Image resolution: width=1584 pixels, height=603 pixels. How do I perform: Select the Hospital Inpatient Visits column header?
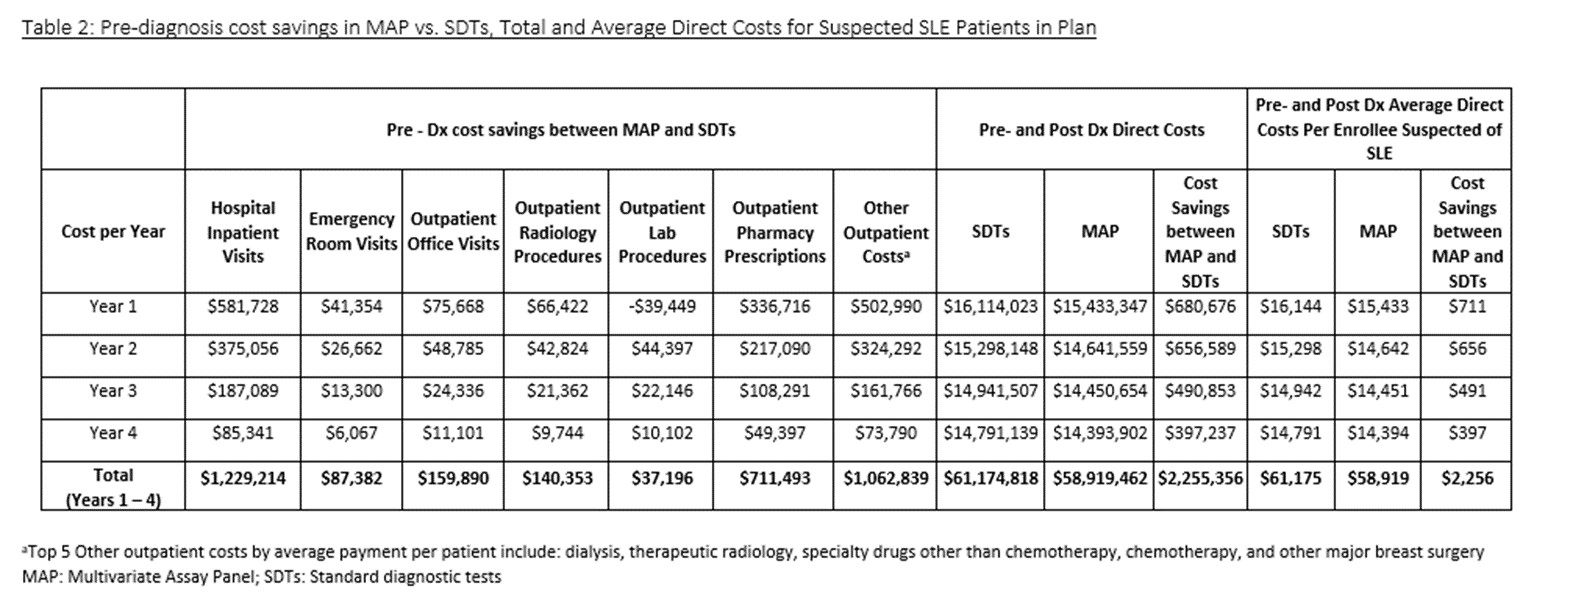(243, 232)
